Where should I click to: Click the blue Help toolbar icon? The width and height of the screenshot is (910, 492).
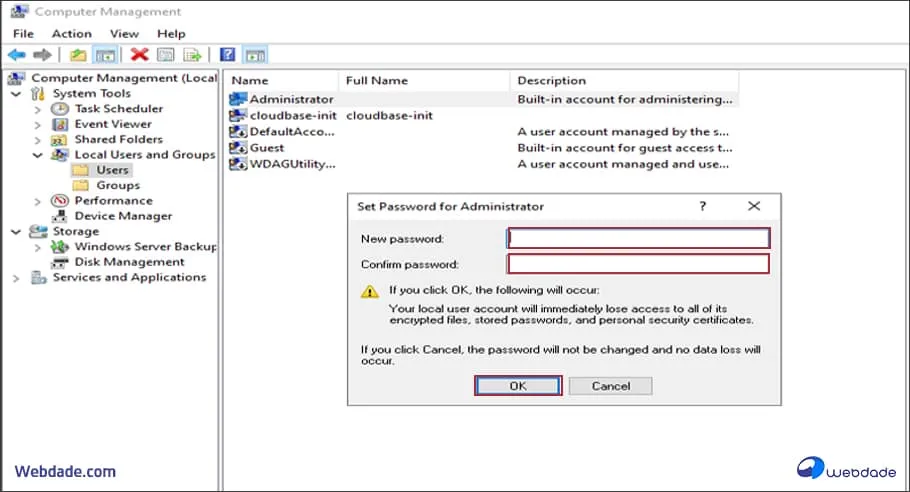click(227, 55)
